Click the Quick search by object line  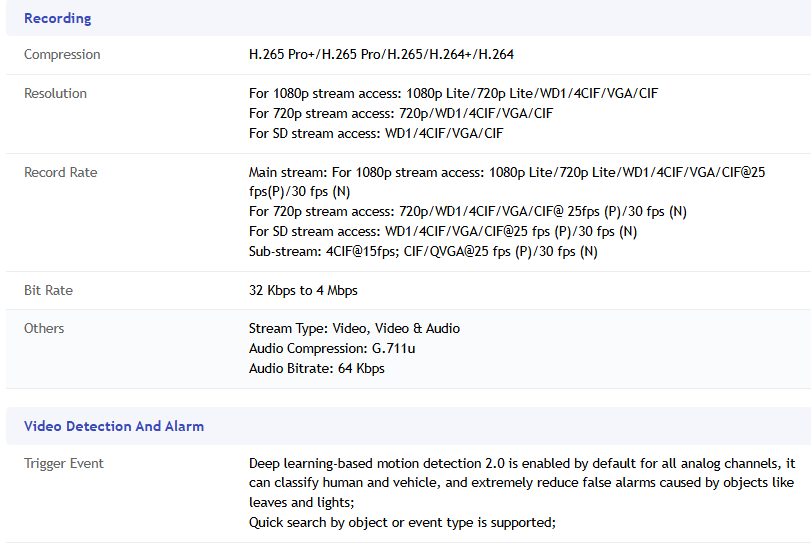[402, 522]
